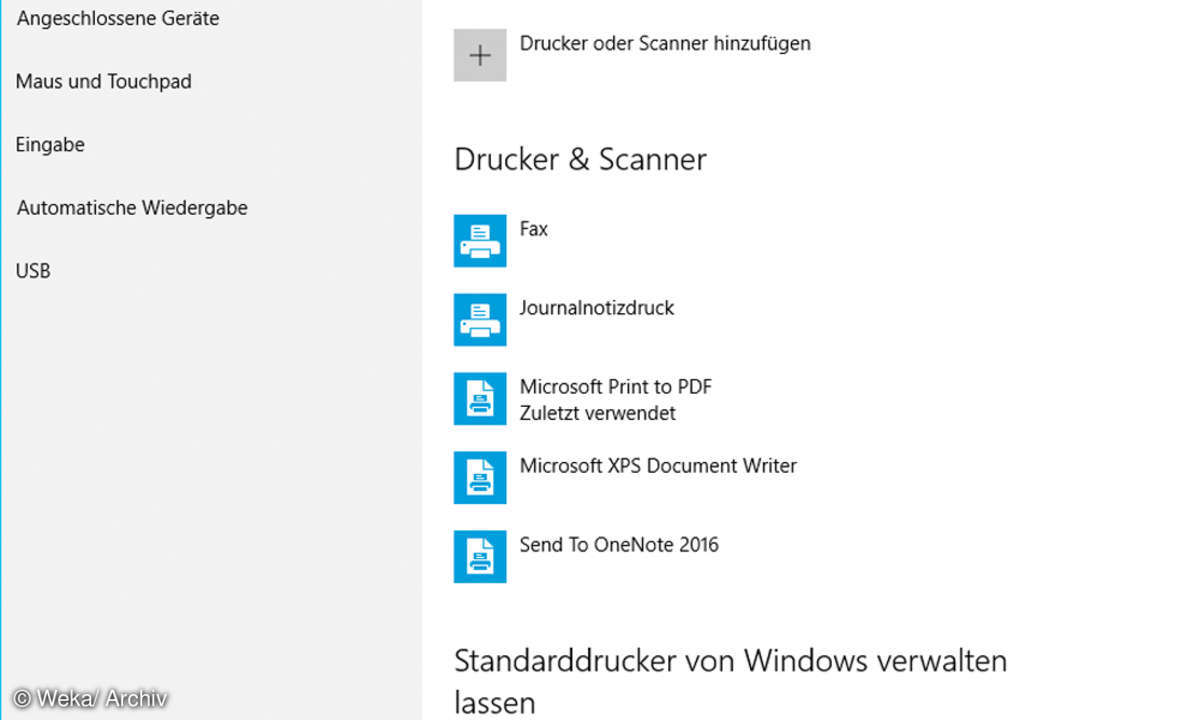Select the Fax device name

coord(534,229)
